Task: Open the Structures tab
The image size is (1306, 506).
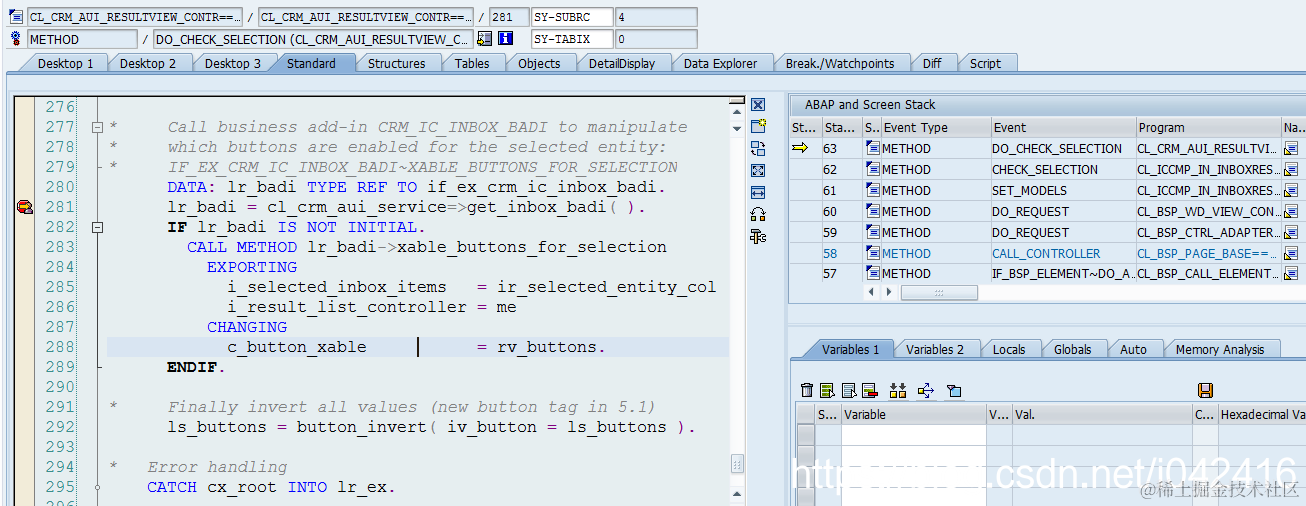Action: click(x=396, y=63)
